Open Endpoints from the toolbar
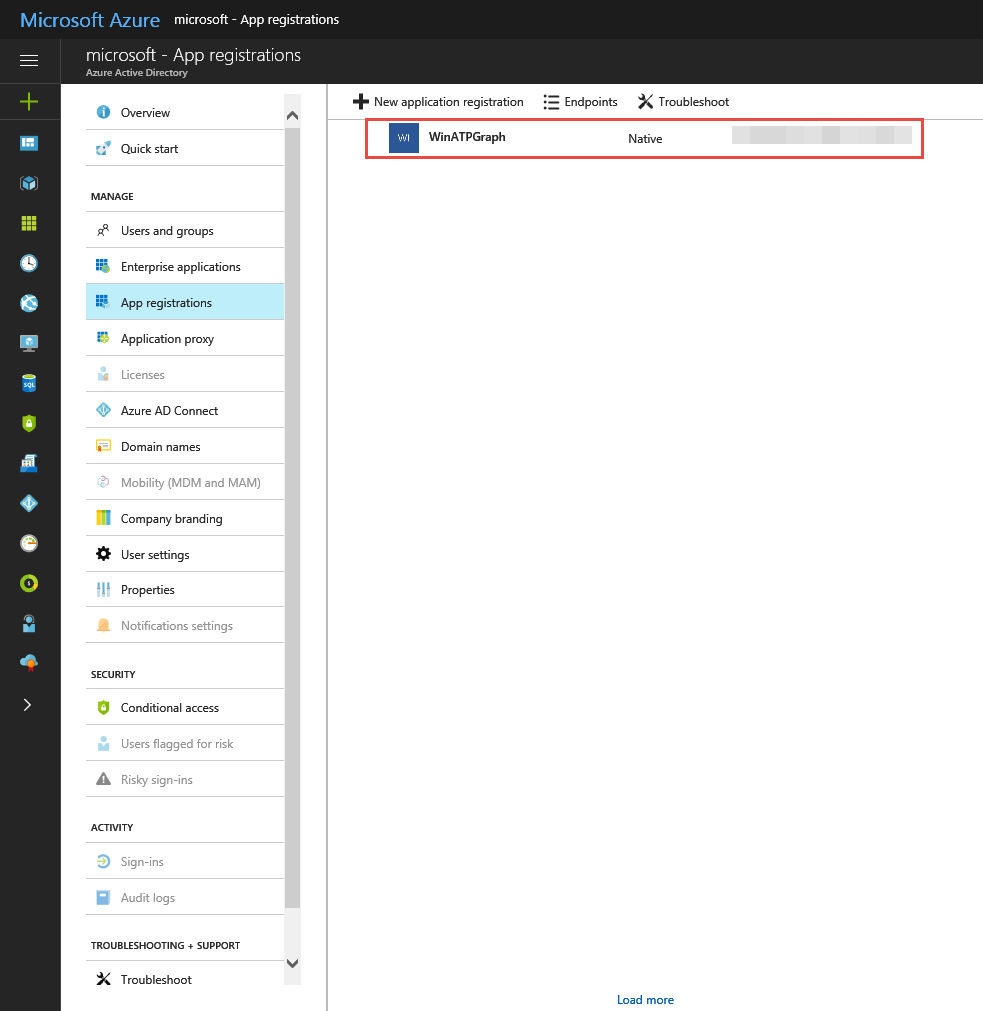 pyautogui.click(x=580, y=102)
